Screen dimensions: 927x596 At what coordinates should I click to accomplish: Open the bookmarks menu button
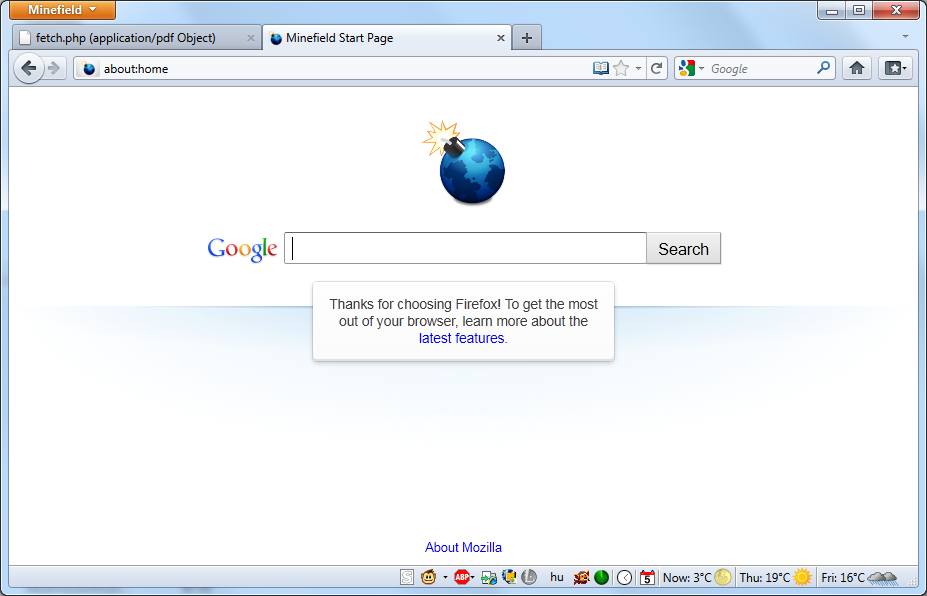[x=895, y=69]
